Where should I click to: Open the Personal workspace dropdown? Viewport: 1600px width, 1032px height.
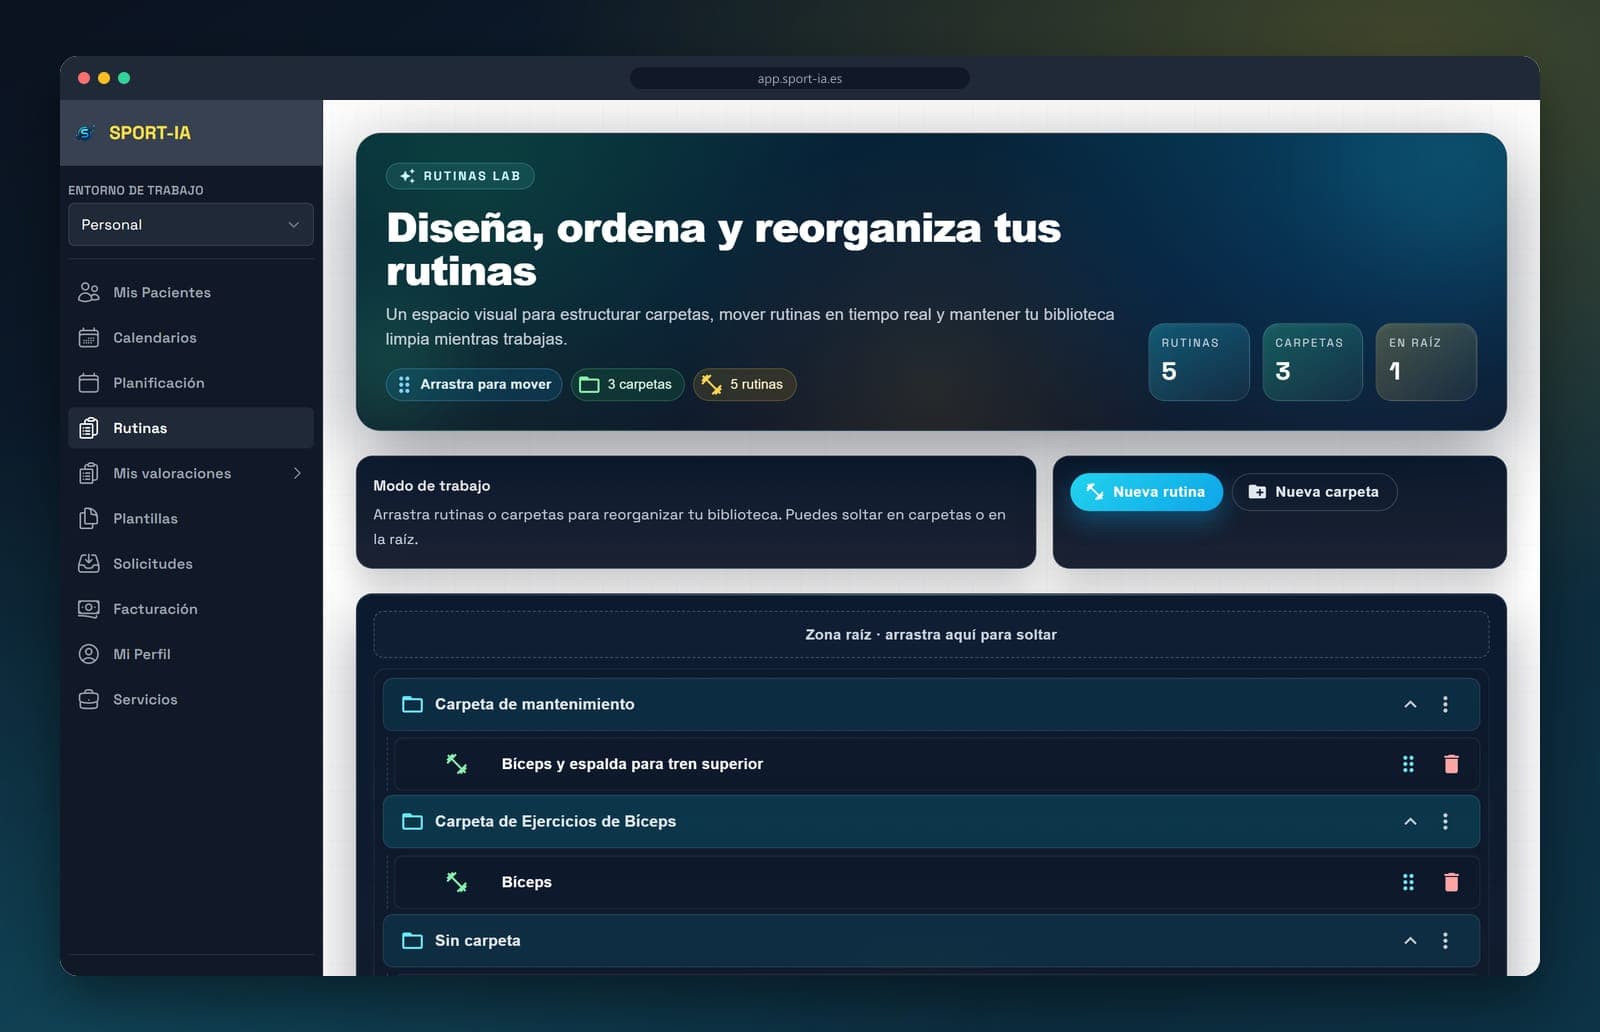190,224
